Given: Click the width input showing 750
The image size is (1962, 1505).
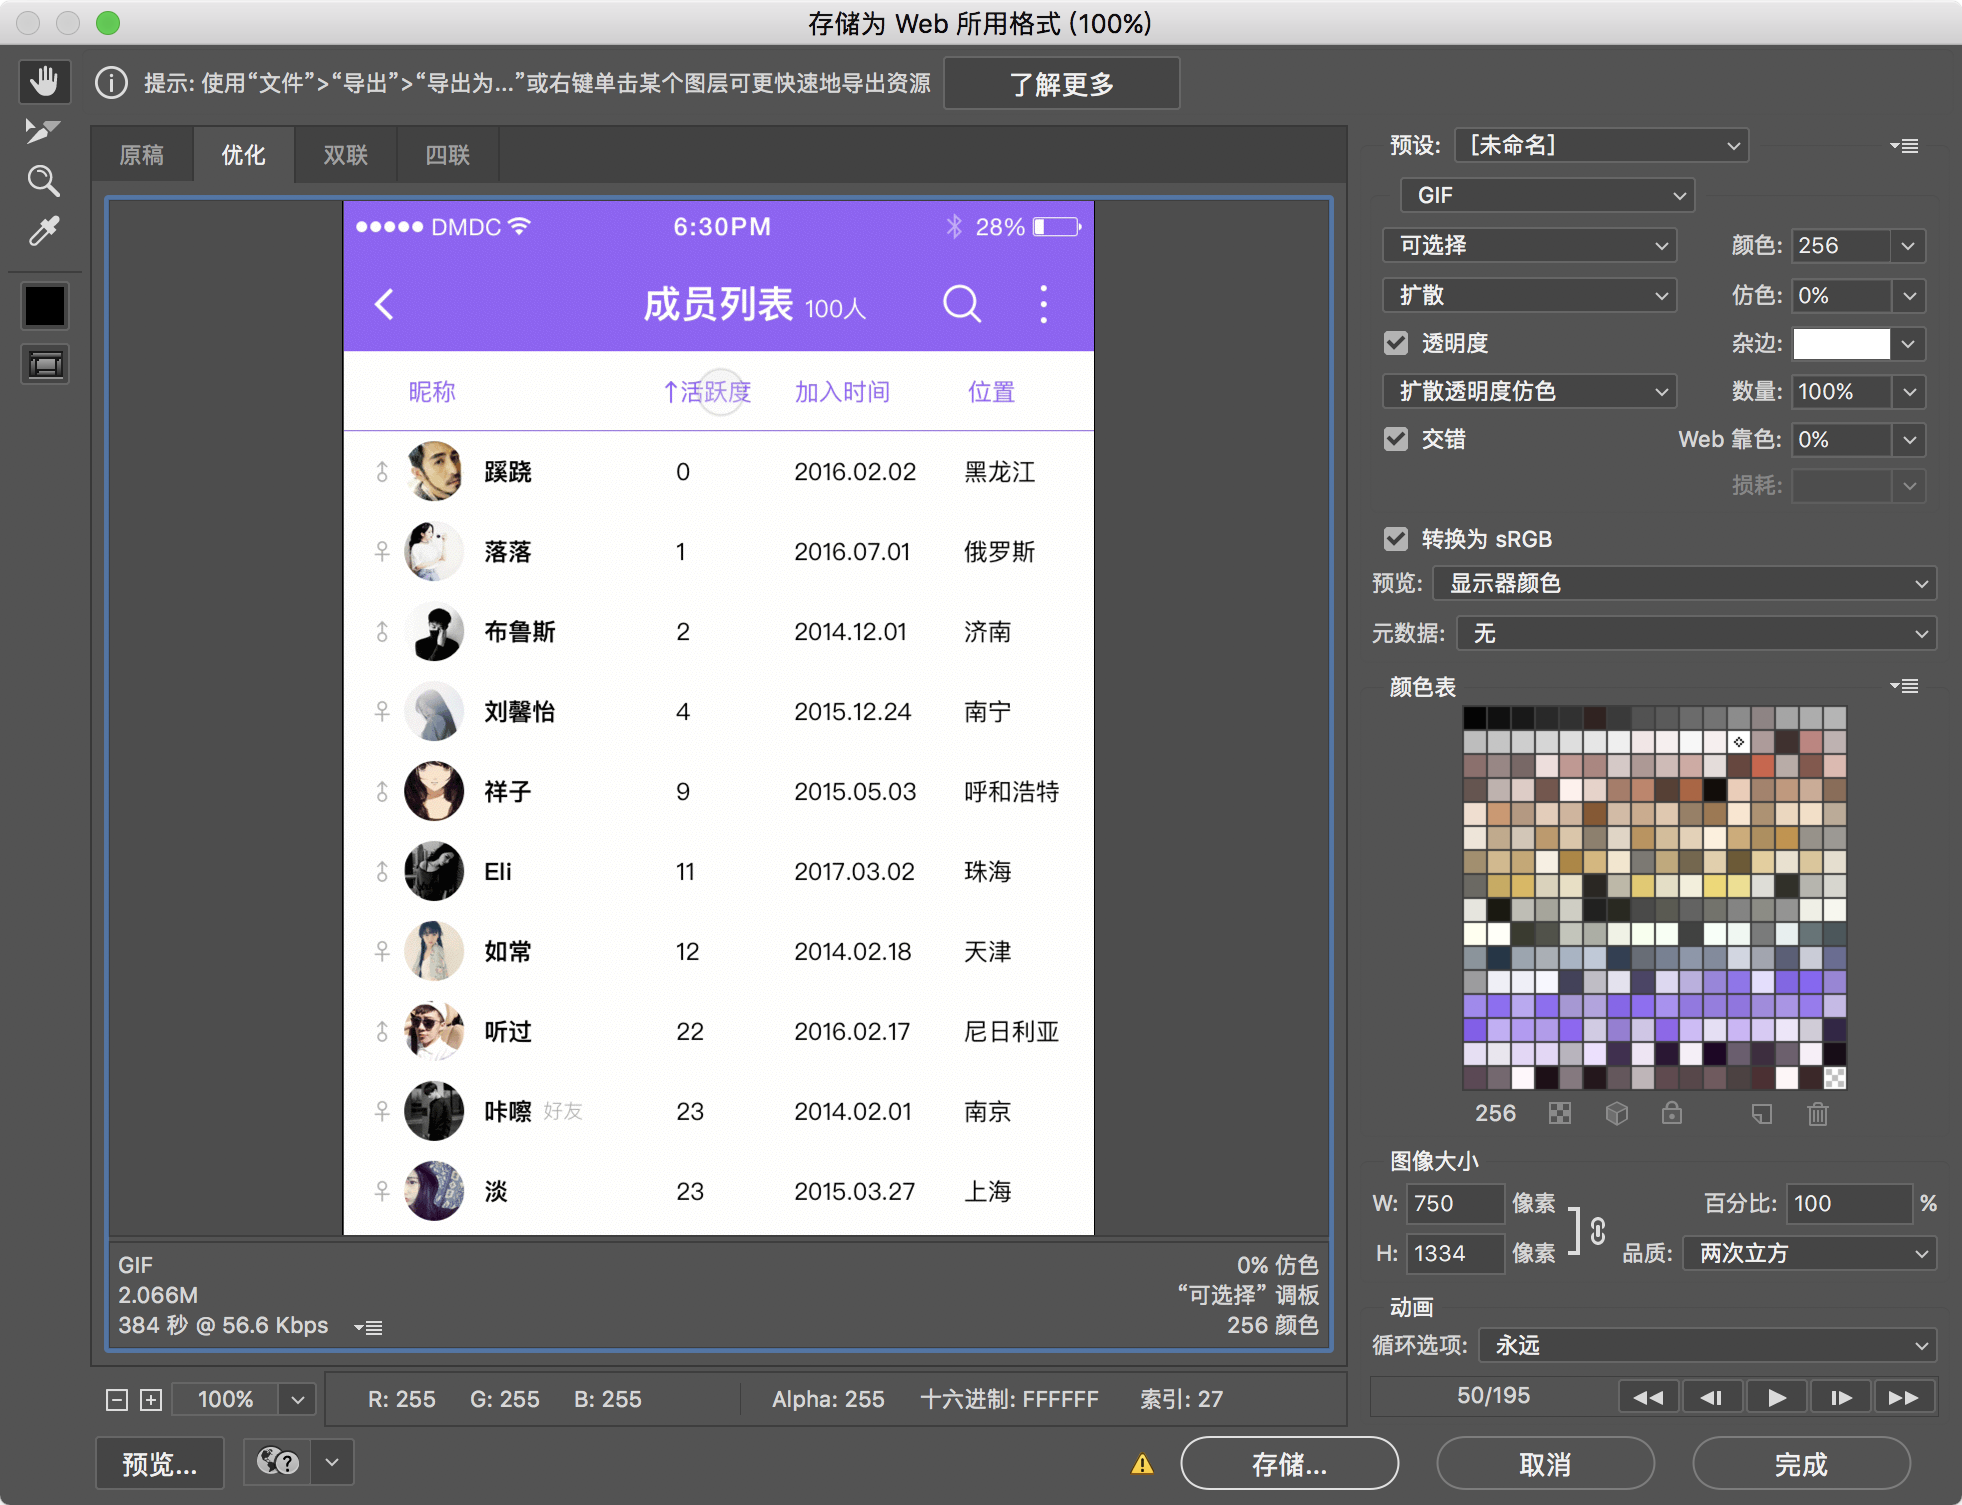Looking at the screenshot, I should pyautogui.click(x=1455, y=1203).
